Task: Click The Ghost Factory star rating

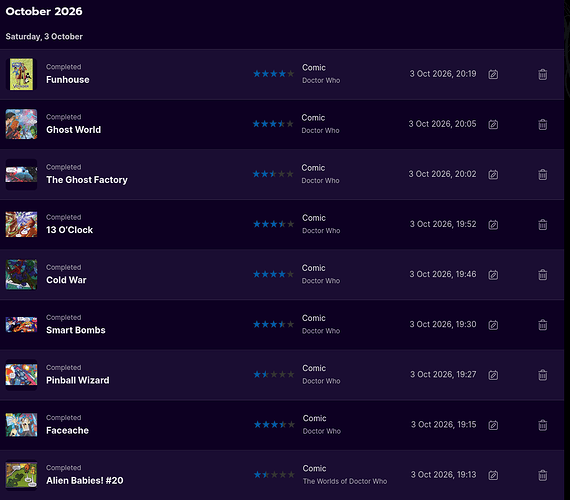Action: (273, 174)
